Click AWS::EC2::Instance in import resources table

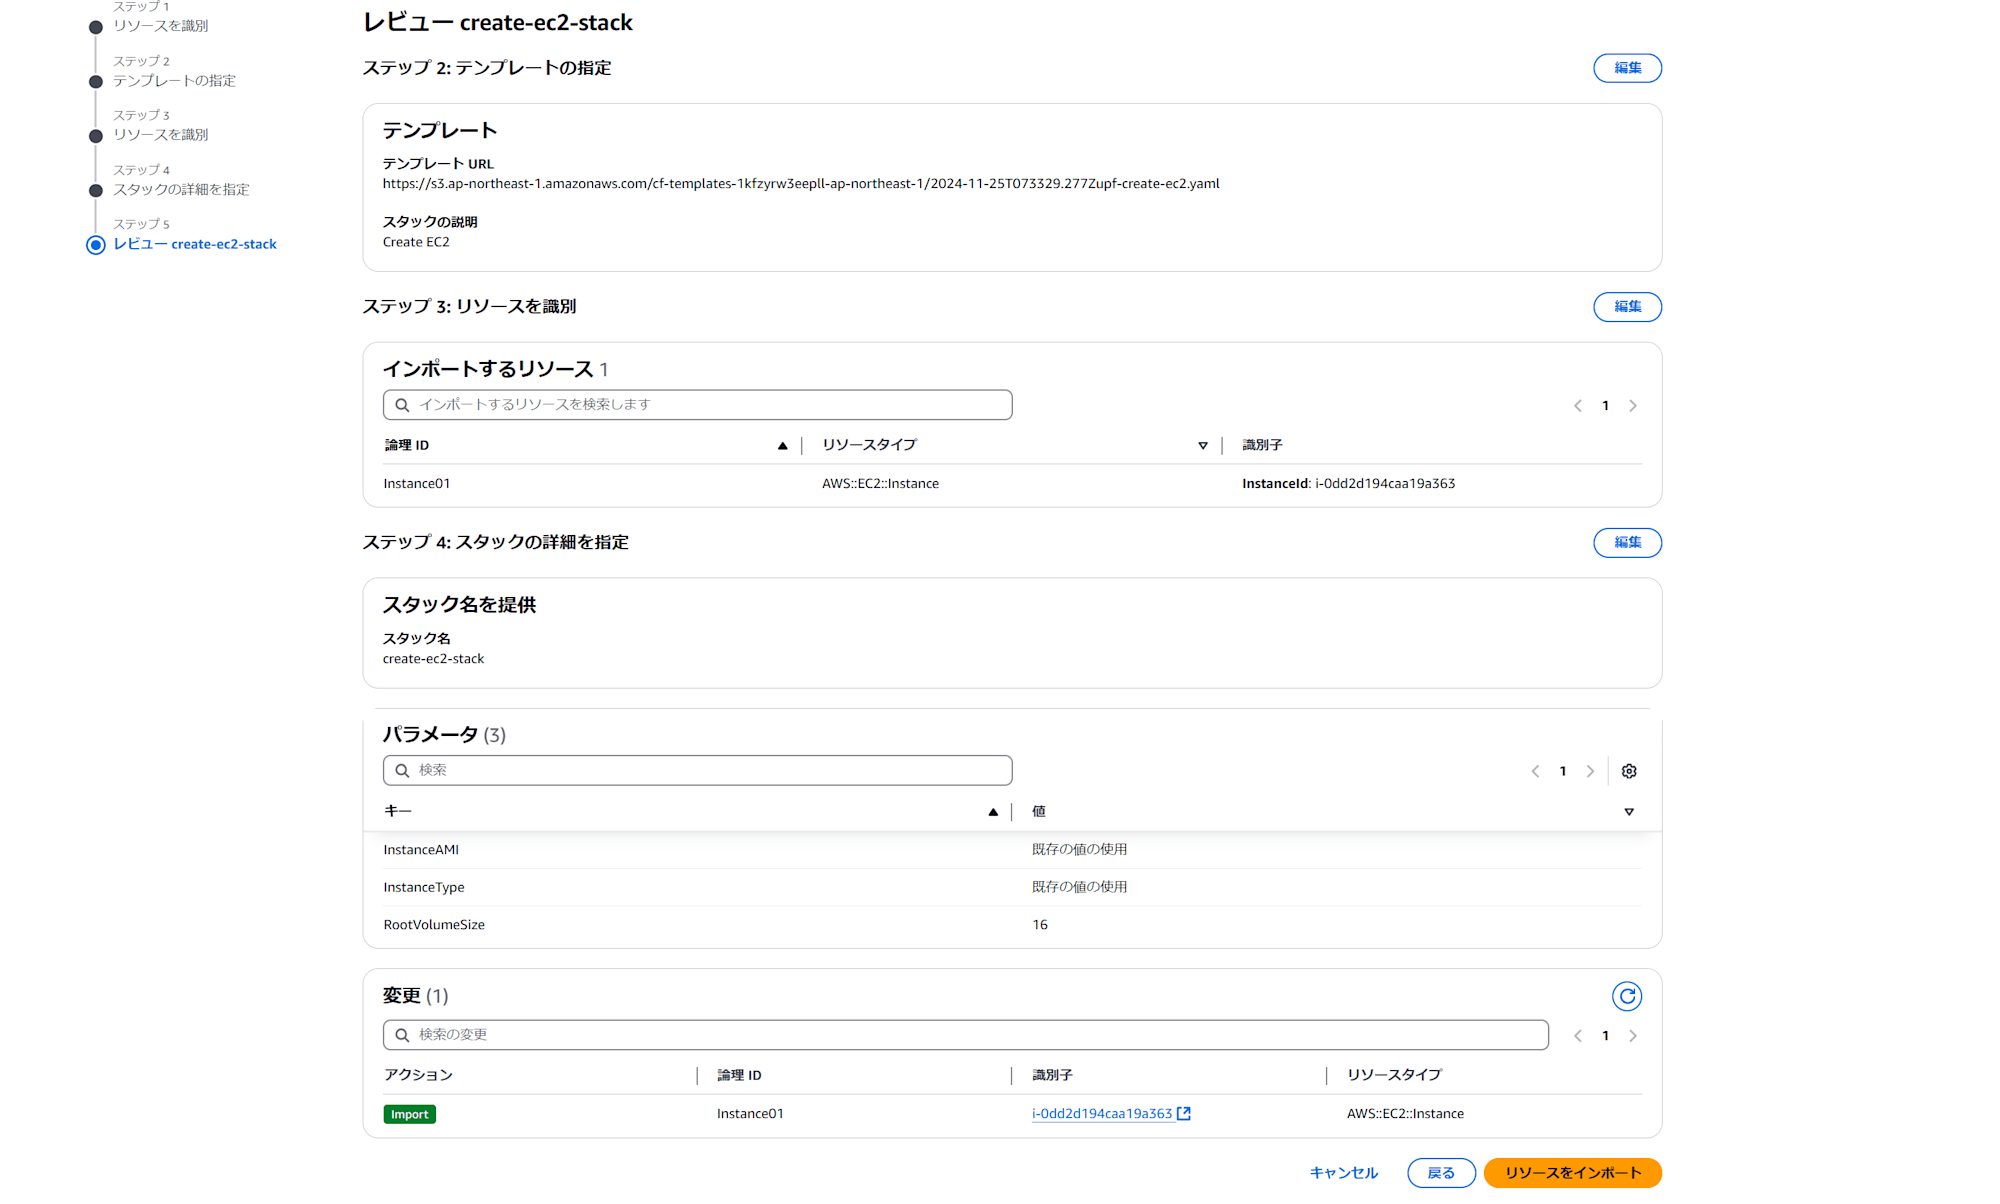[880, 484]
